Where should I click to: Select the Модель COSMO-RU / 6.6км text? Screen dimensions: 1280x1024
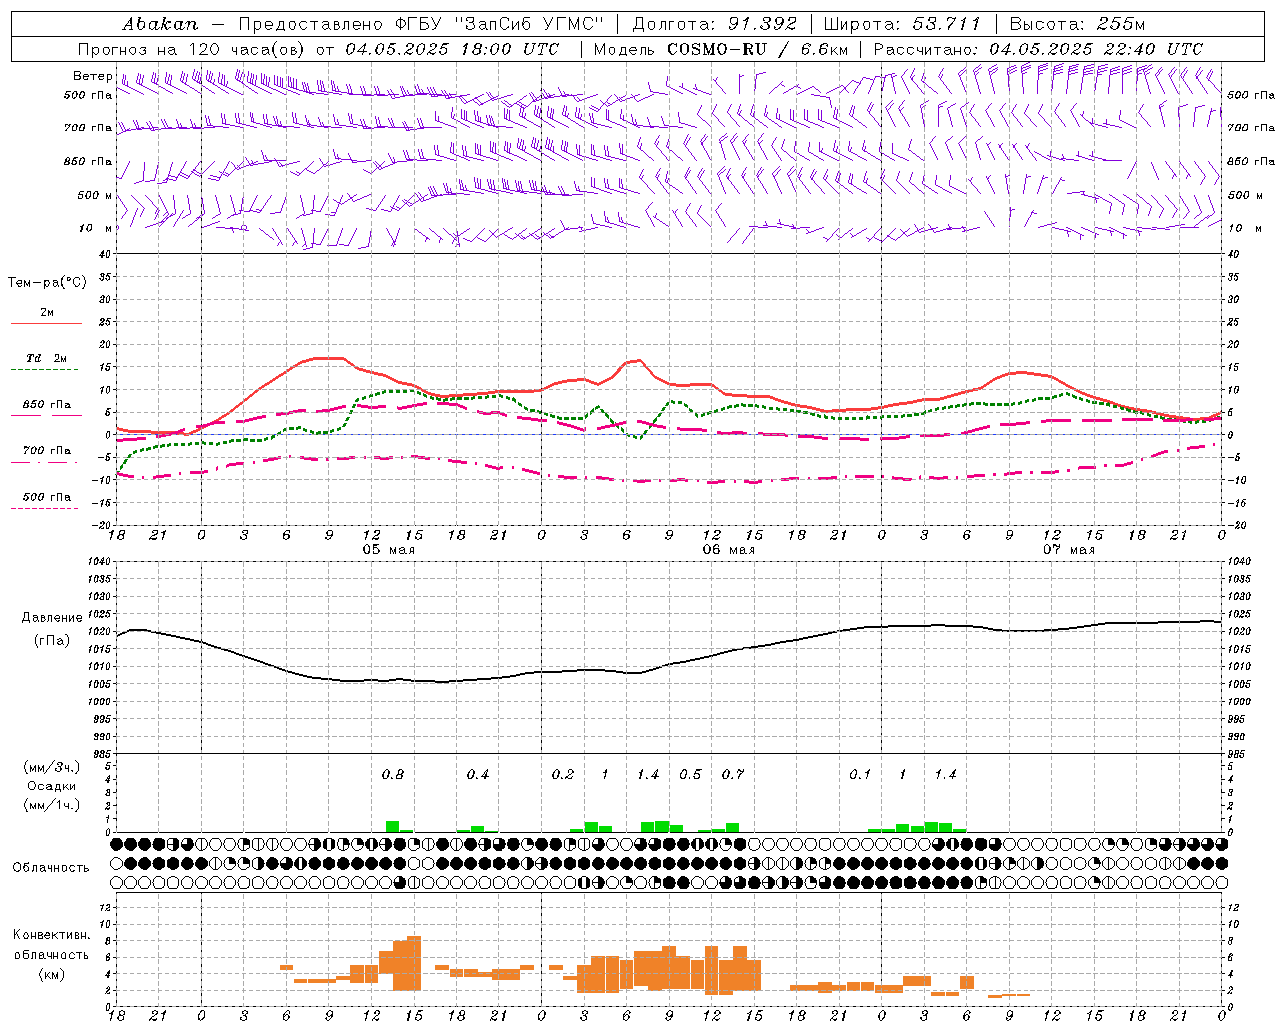pyautogui.click(x=721, y=48)
